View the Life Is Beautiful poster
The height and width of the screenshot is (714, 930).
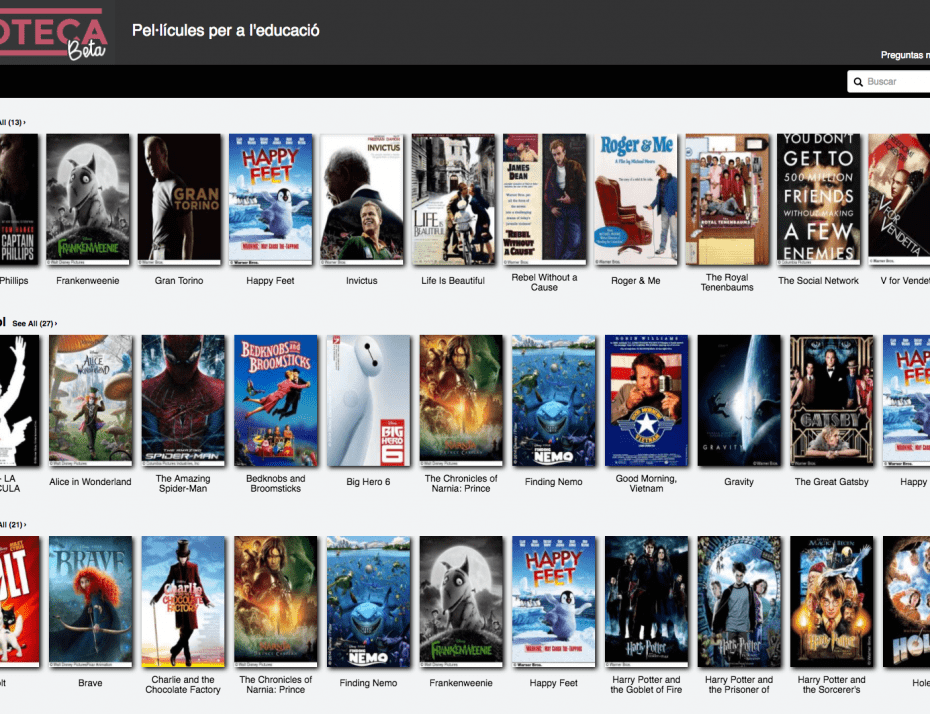[x=453, y=199]
